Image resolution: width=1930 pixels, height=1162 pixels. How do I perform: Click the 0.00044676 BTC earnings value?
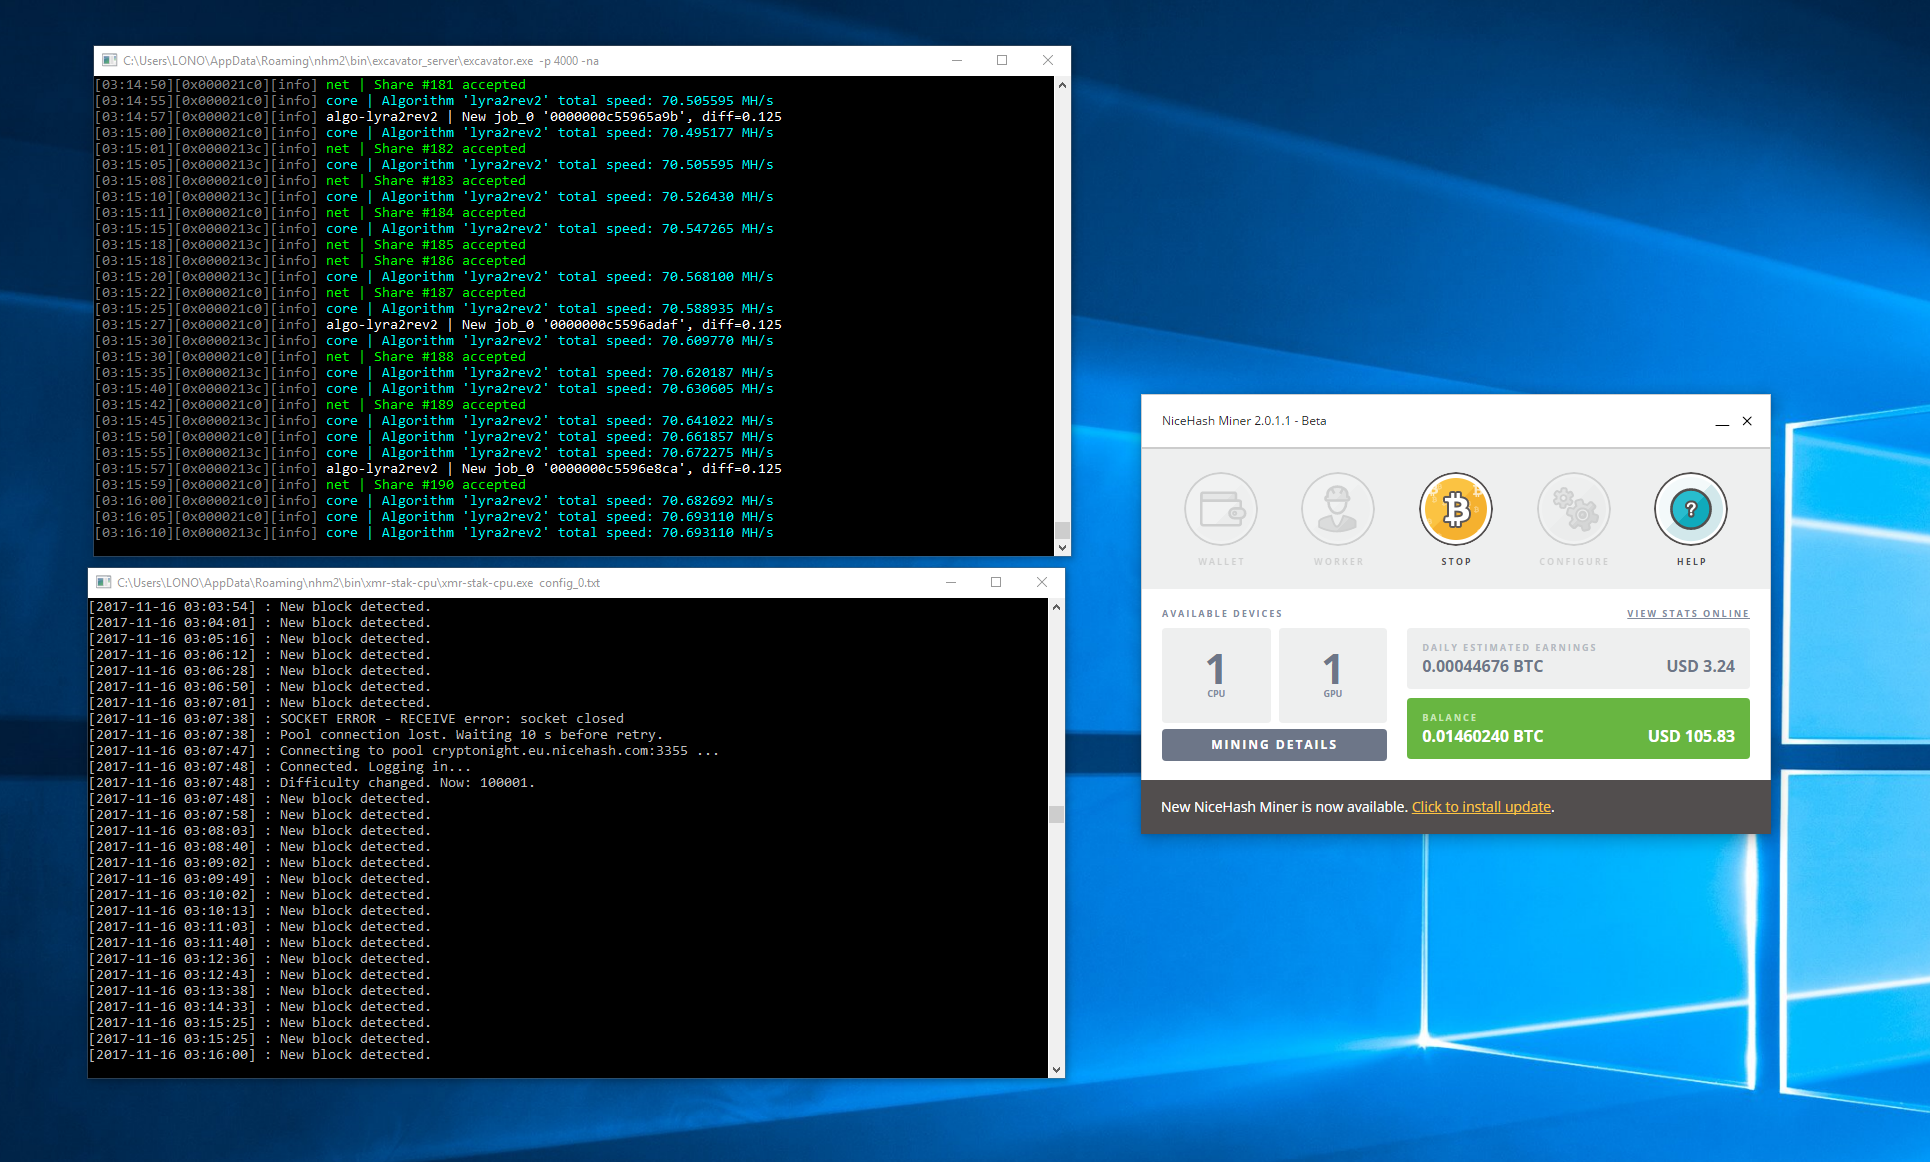click(1482, 667)
